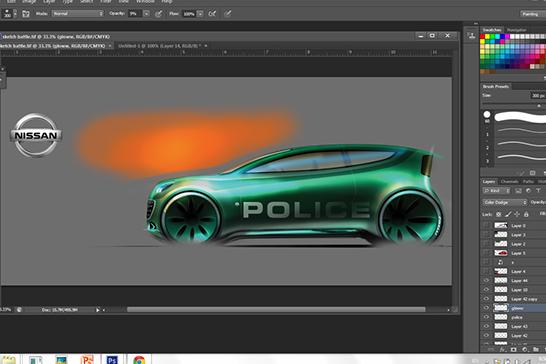Click the Painting workspace button
Screen dimensions: 546x364
531,14
